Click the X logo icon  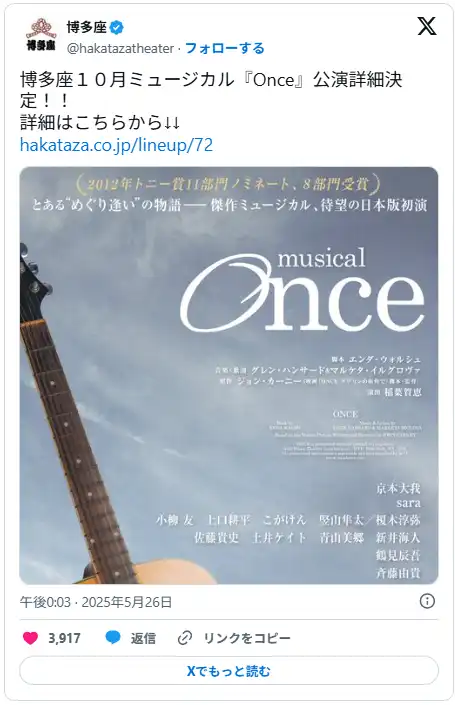(427, 26)
